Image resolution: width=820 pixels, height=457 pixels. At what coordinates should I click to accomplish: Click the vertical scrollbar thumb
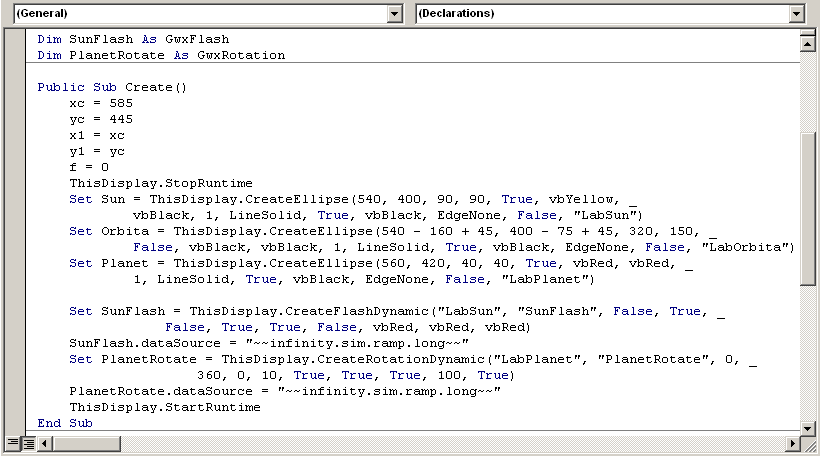point(807,209)
